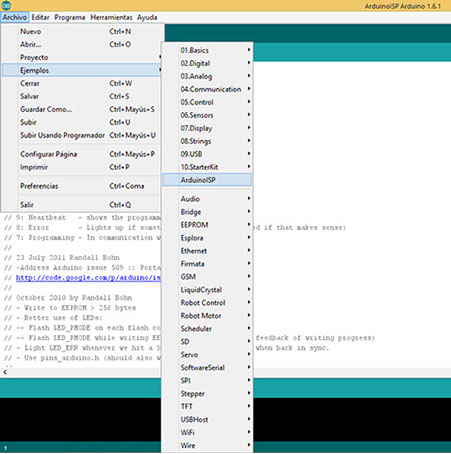Expand Robot Motor examples
Screen dimensions: 451x454
207,316
